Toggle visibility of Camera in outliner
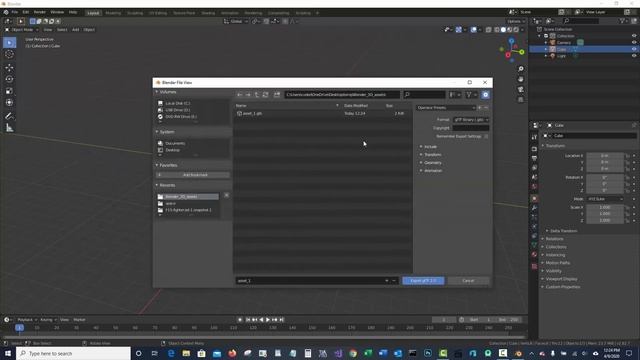 pos(634,42)
